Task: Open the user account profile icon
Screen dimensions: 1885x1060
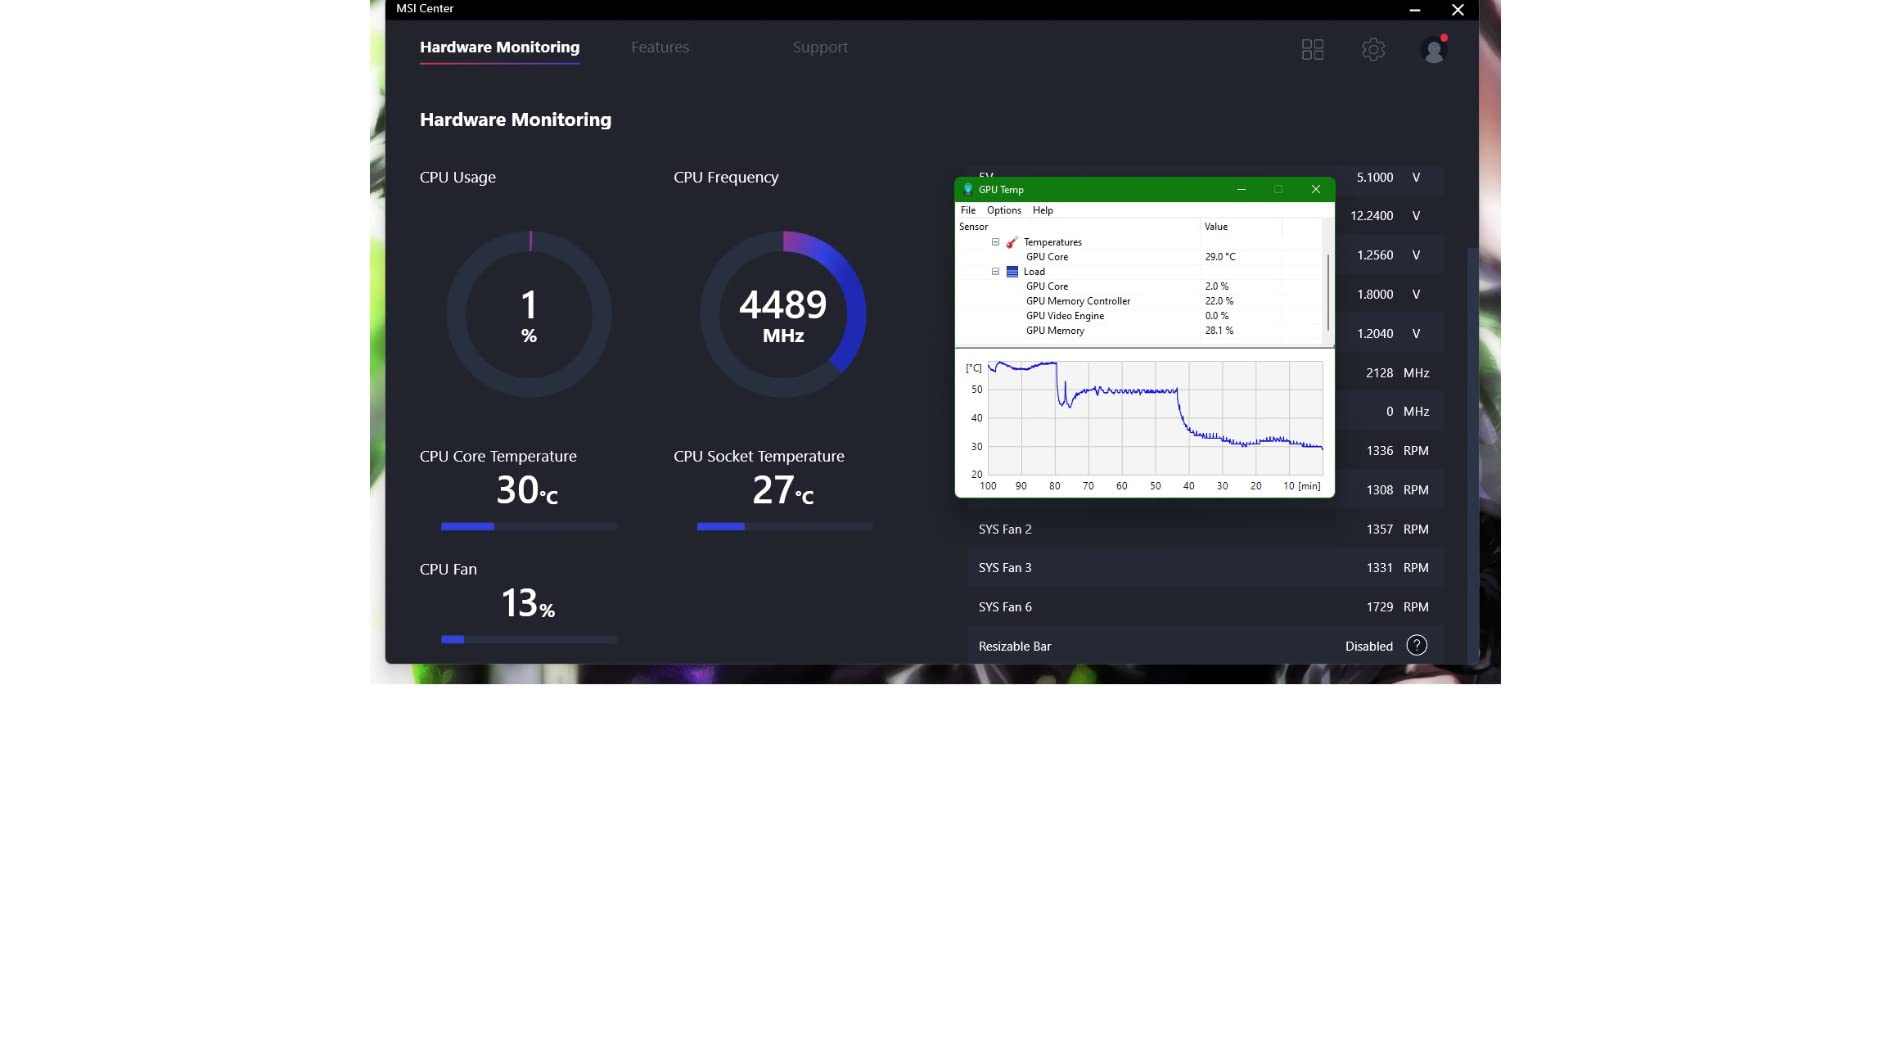Action: coord(1434,49)
